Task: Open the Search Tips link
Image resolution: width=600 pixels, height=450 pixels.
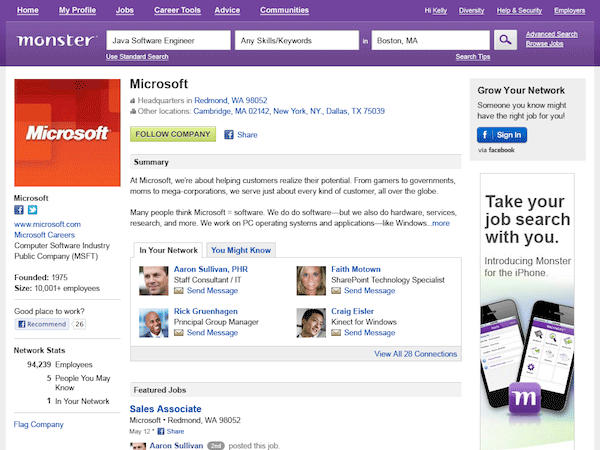Action: point(473,57)
